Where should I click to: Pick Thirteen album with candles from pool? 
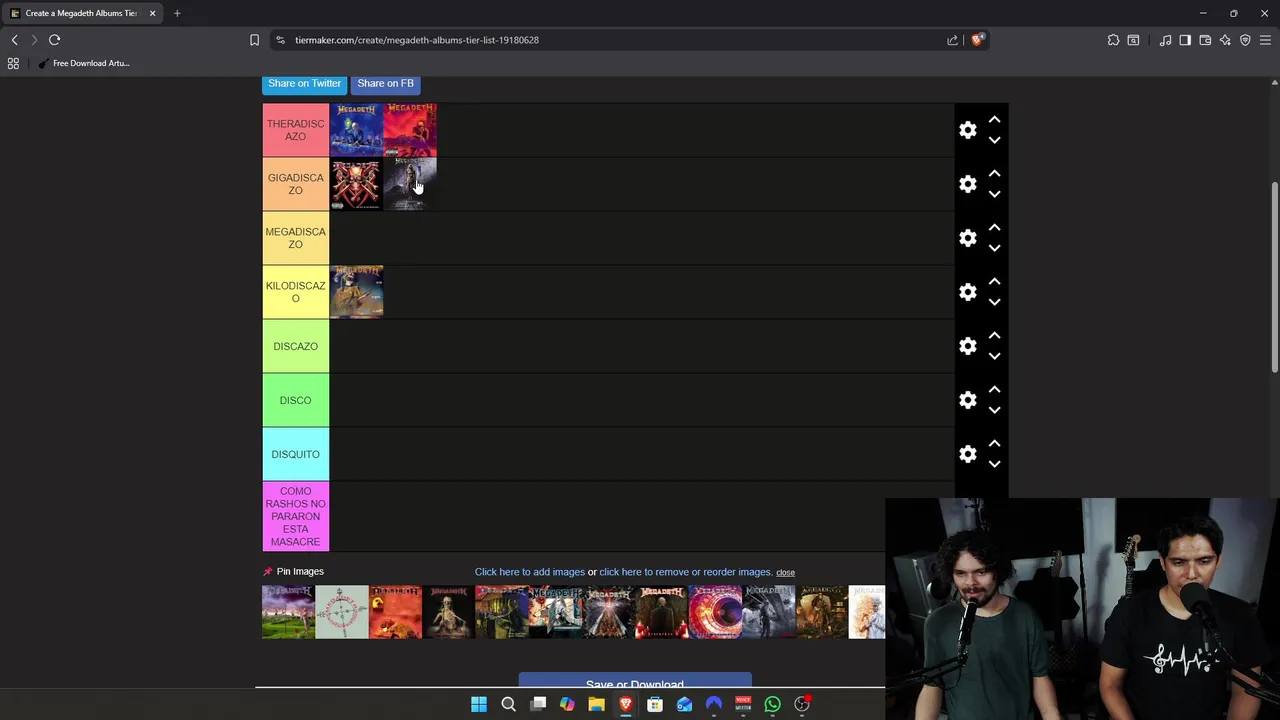click(662, 612)
